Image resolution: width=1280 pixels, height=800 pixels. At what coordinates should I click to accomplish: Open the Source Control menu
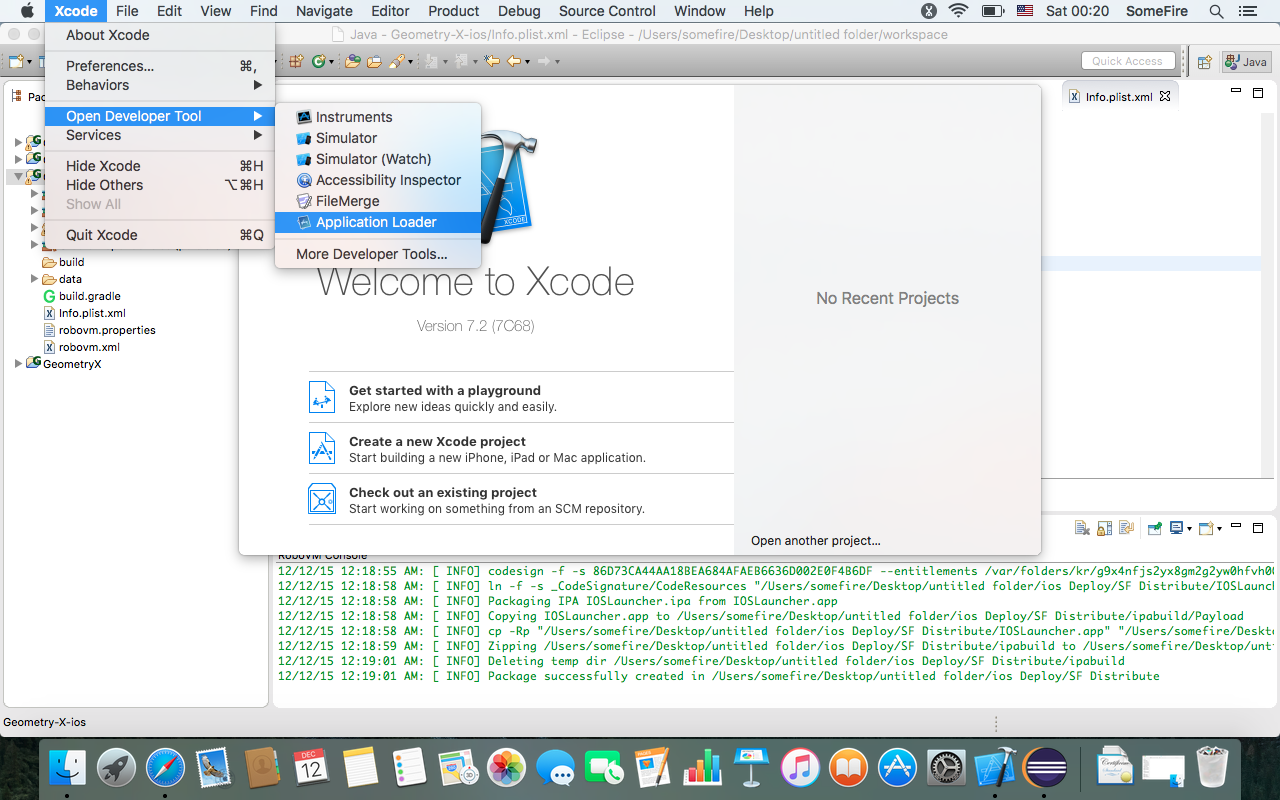pos(607,11)
